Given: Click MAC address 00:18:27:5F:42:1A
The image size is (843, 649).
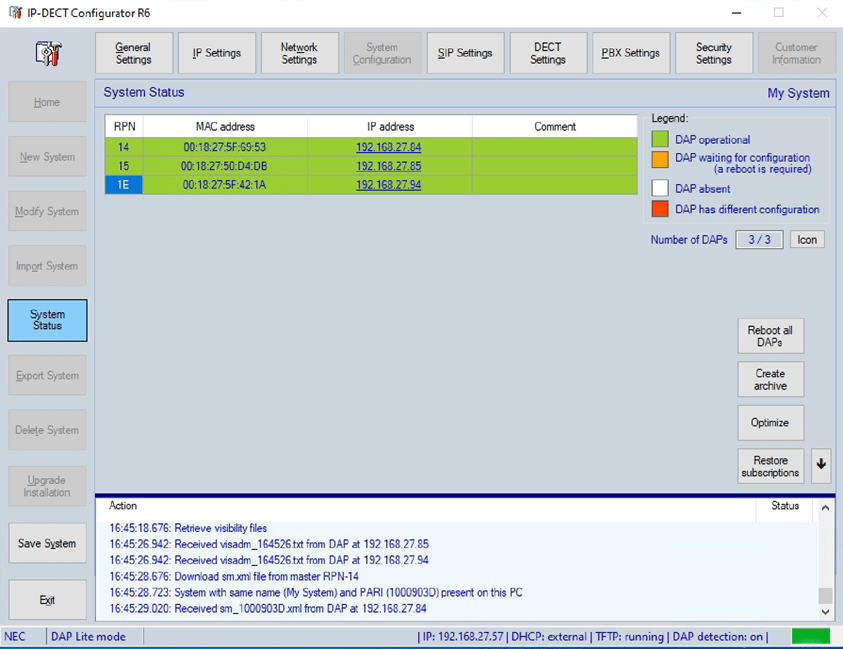Looking at the screenshot, I should pos(225,184).
